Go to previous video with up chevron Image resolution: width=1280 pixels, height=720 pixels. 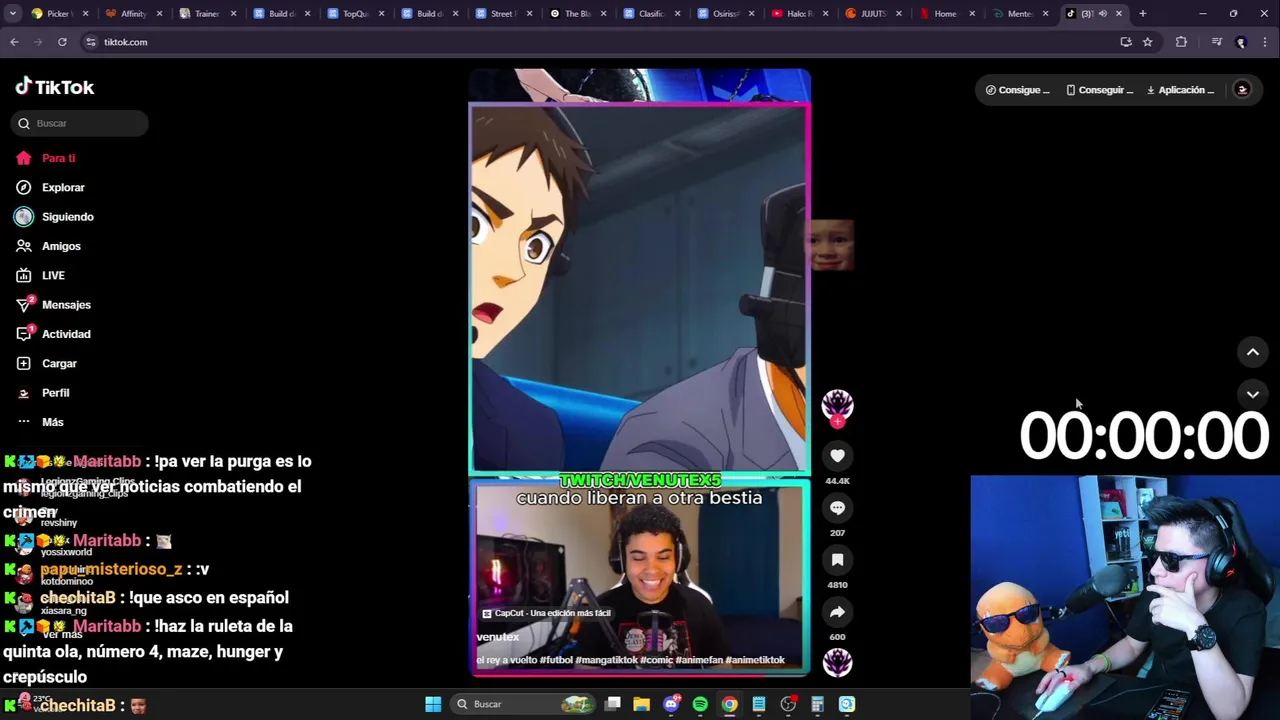click(1252, 352)
